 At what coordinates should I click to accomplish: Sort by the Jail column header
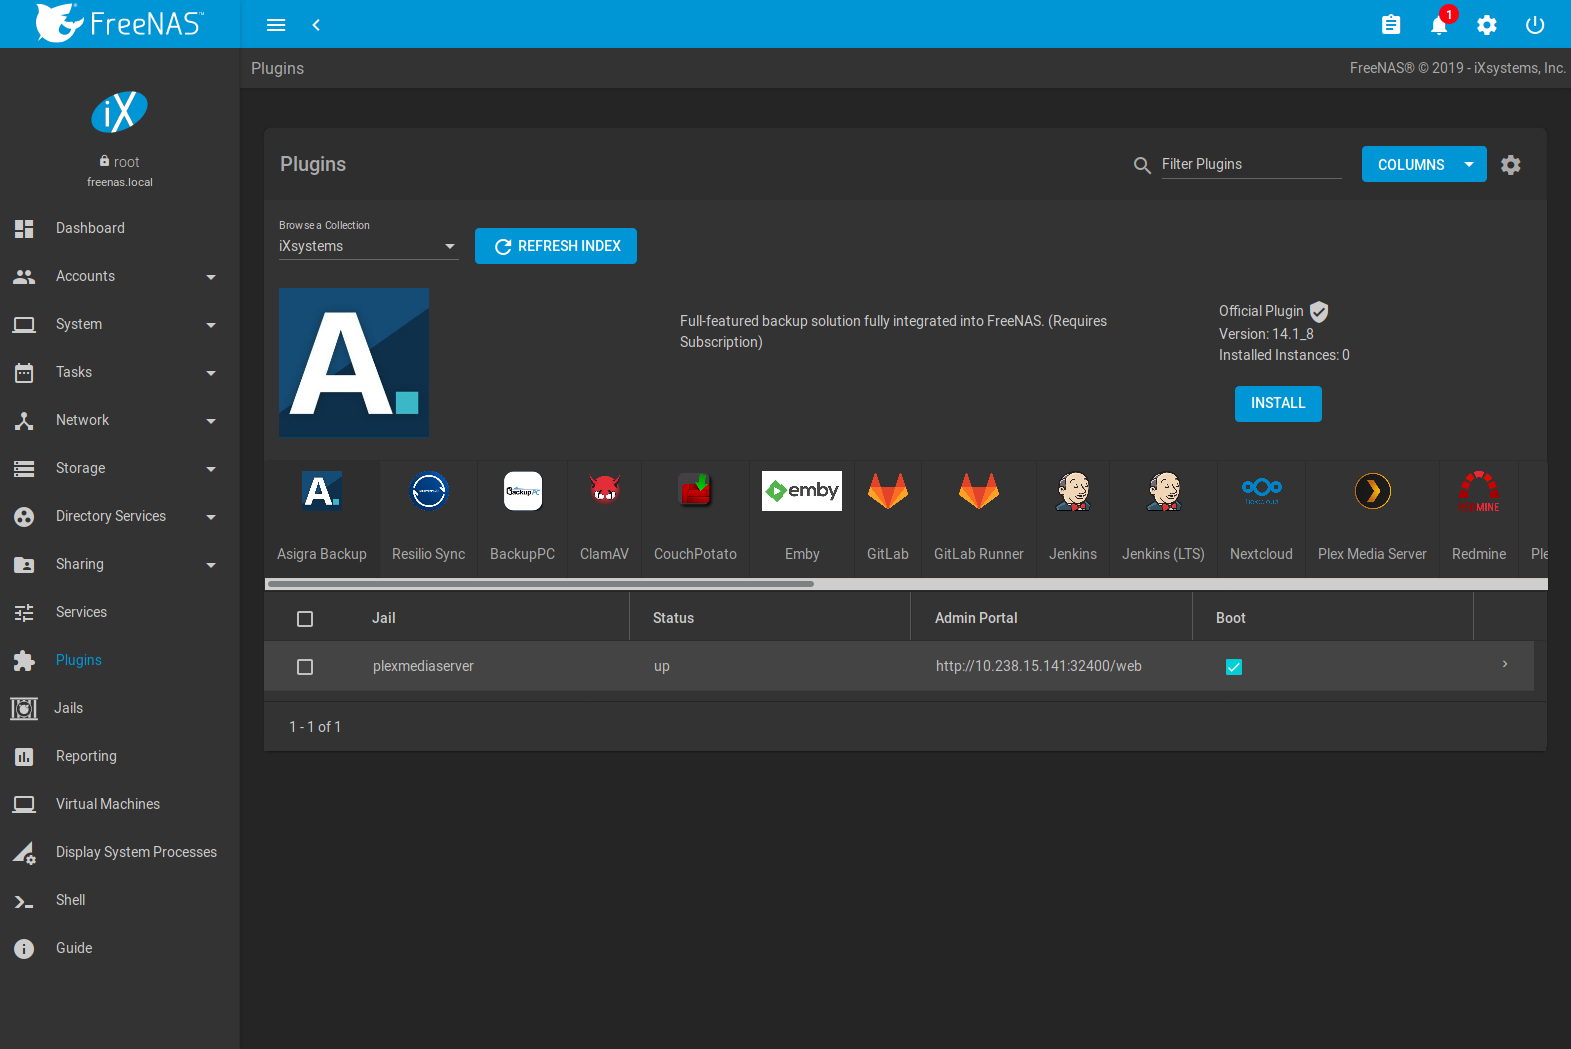[x=384, y=619]
